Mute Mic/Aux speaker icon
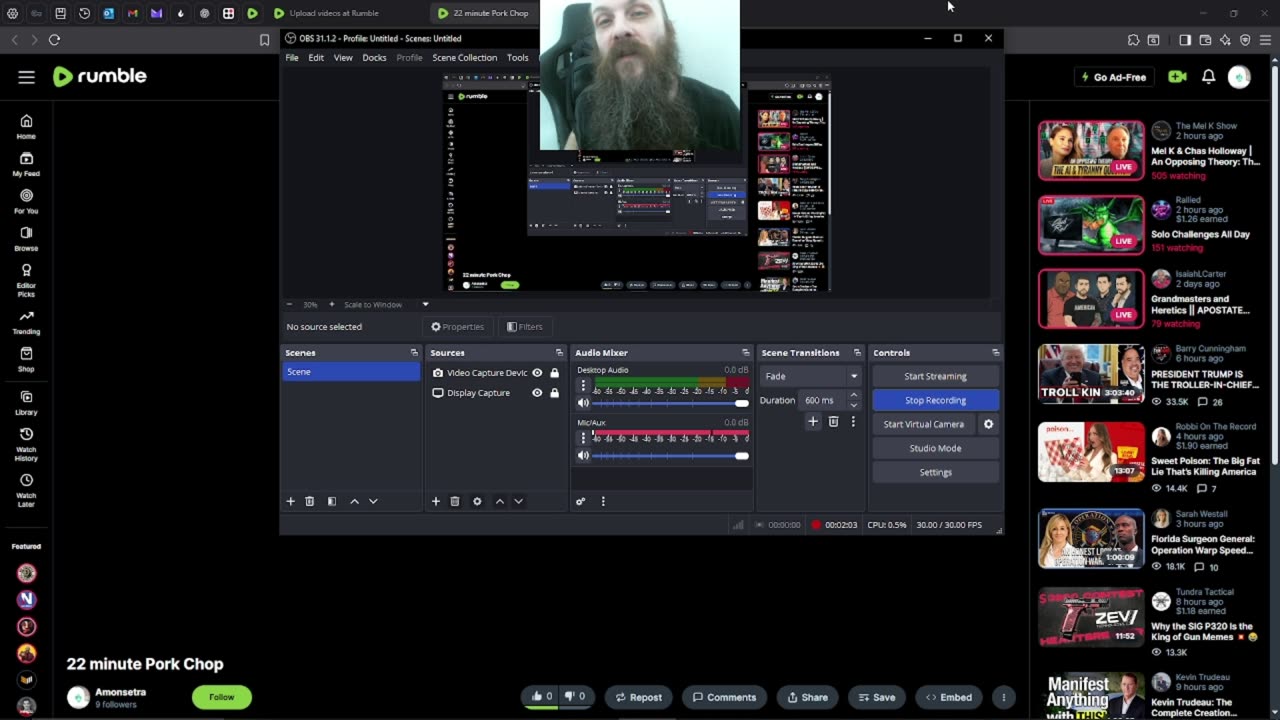Screen dimensions: 1280x720 click(584, 456)
